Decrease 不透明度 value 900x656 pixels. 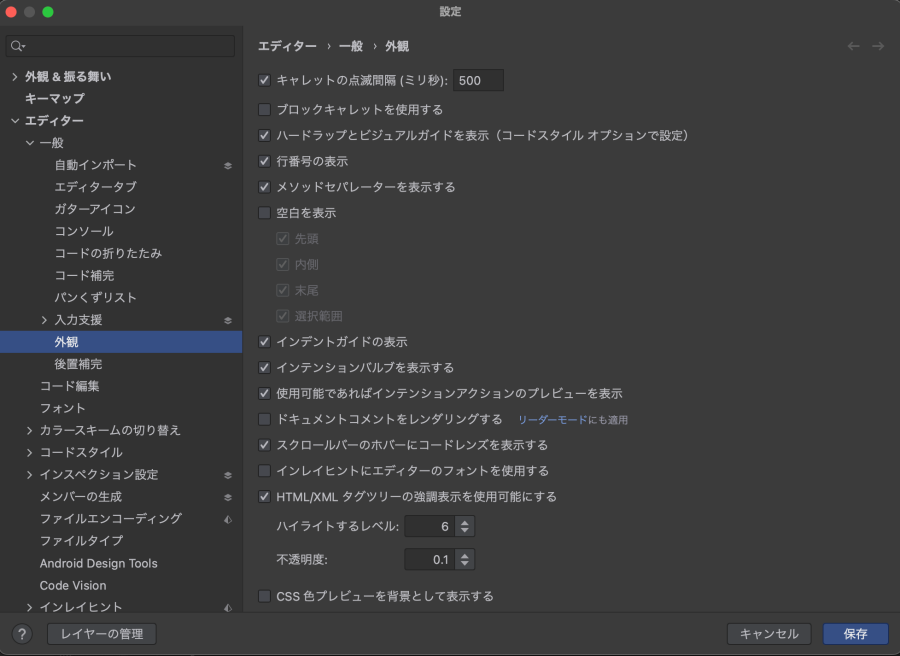(465, 563)
